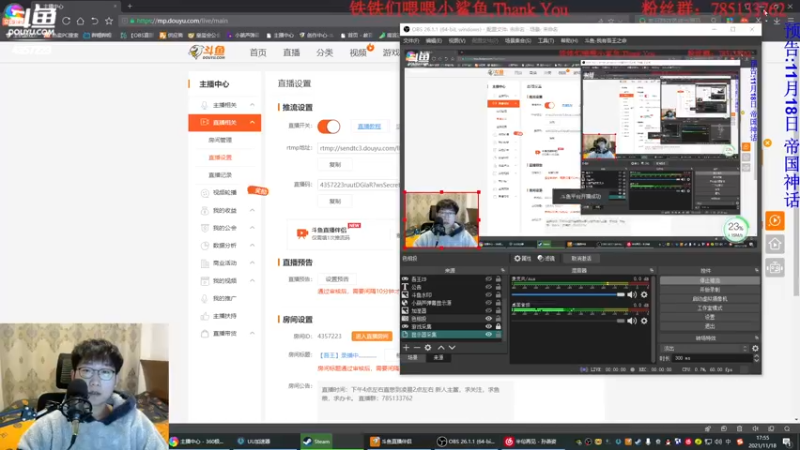This screenshot has width=800, height=450.
Task: Open 房间管理 sidebar item
Action: [220, 140]
